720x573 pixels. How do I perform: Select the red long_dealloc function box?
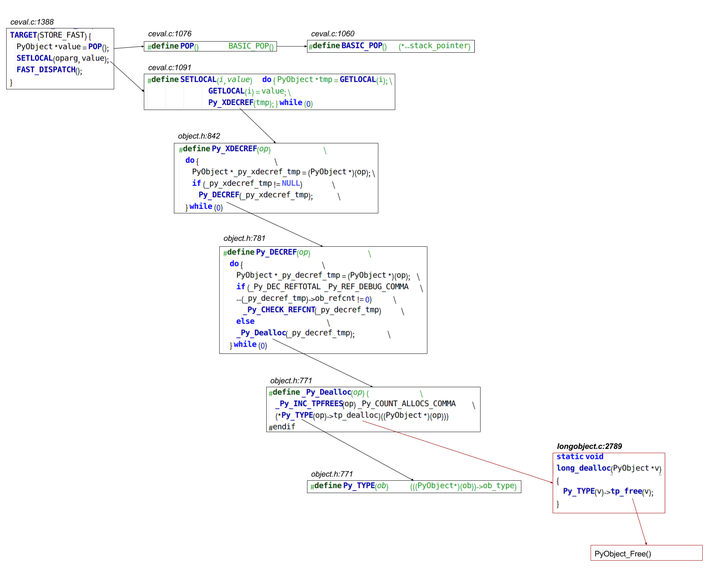tap(609, 483)
